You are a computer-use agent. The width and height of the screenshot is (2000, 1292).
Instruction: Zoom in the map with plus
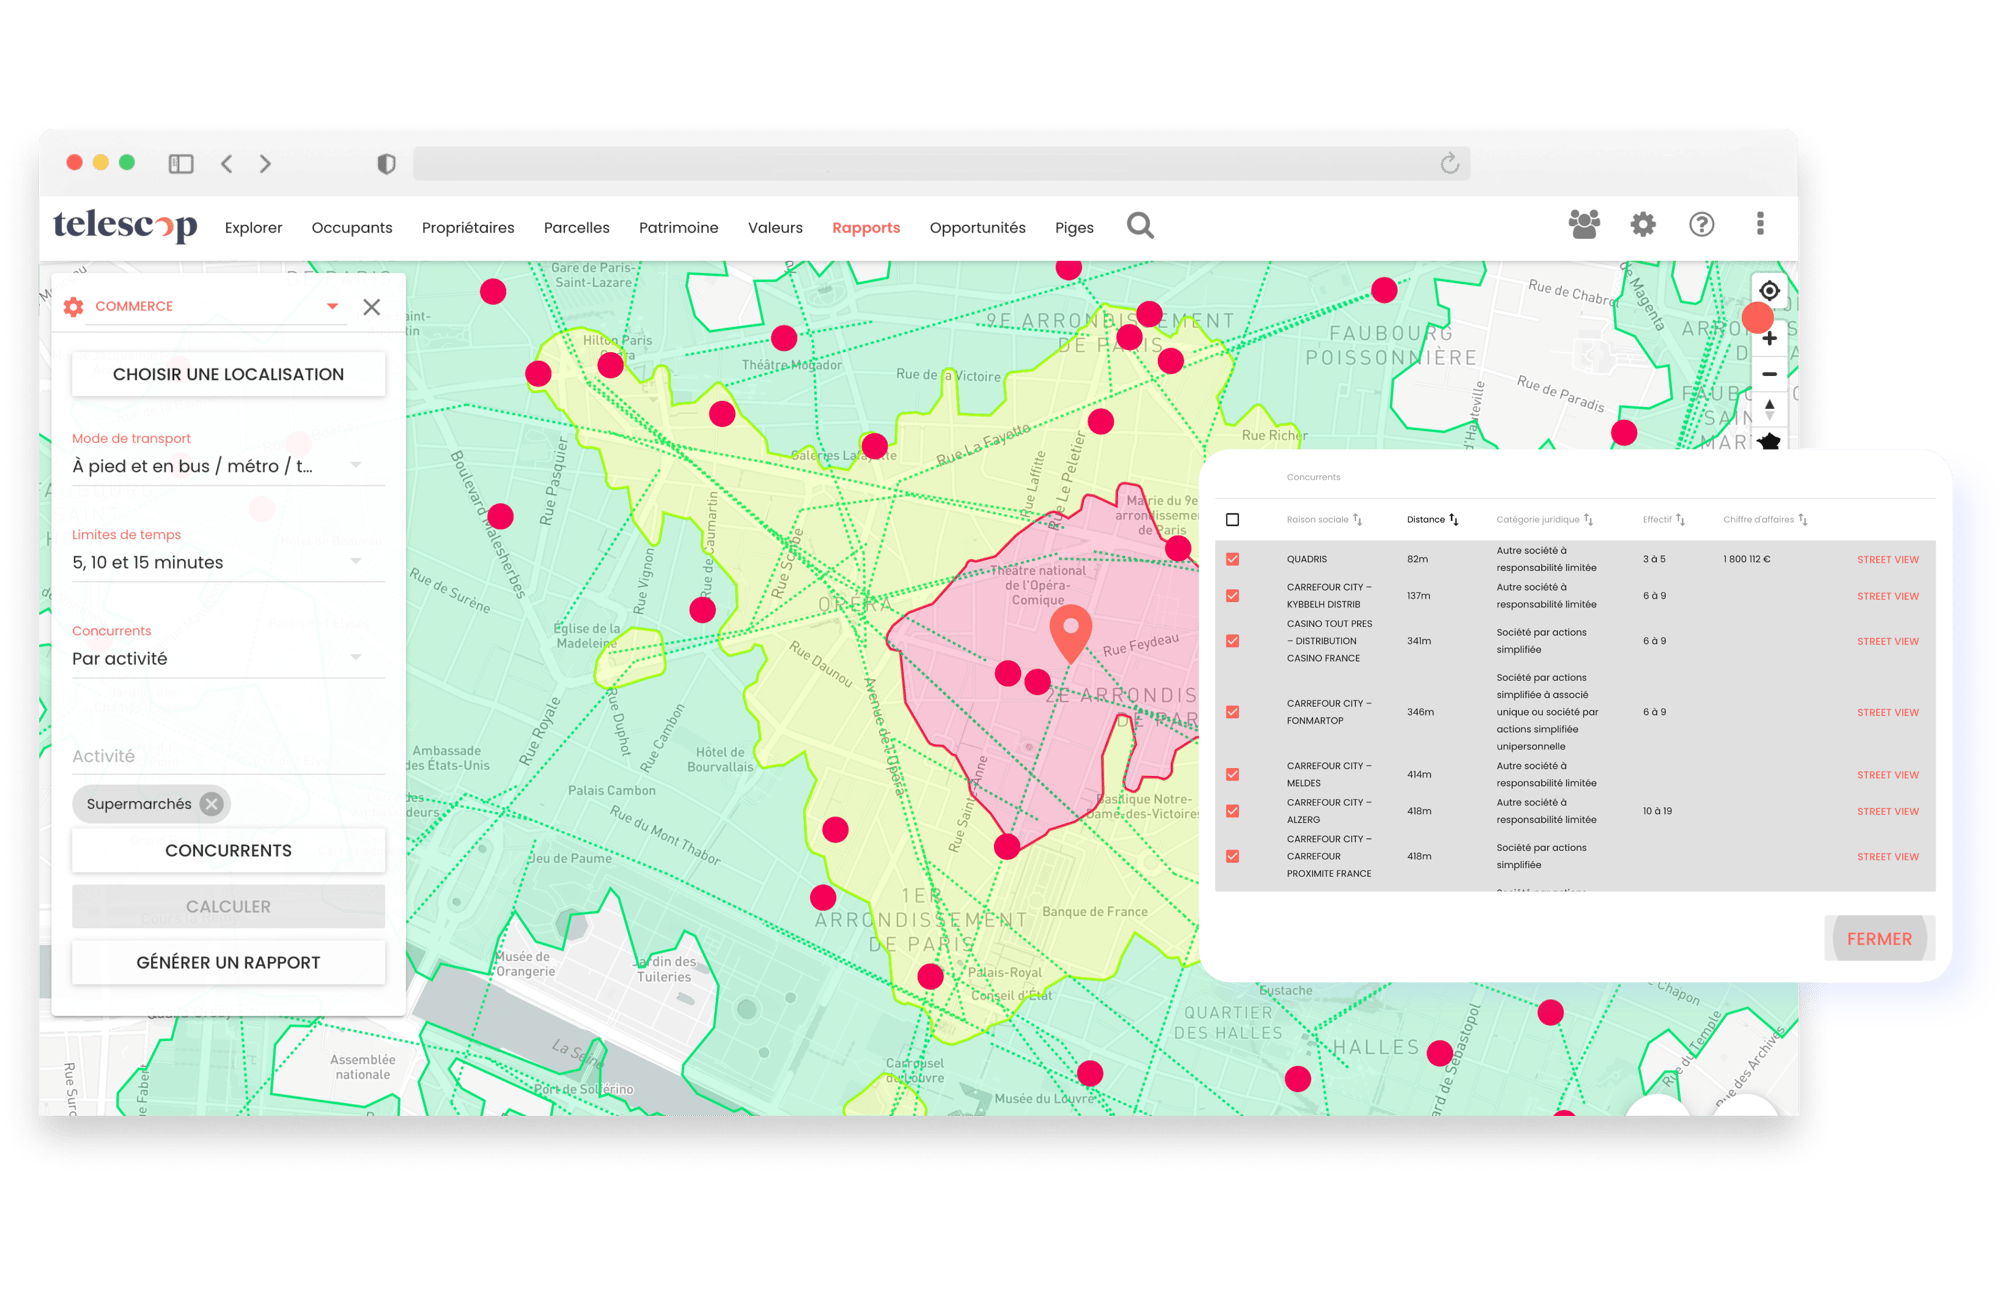[x=1769, y=339]
